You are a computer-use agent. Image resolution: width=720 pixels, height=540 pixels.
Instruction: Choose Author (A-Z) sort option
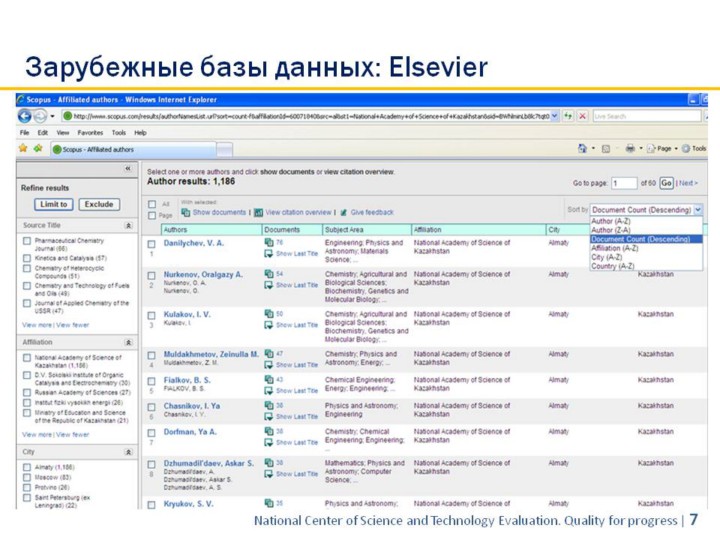point(610,222)
